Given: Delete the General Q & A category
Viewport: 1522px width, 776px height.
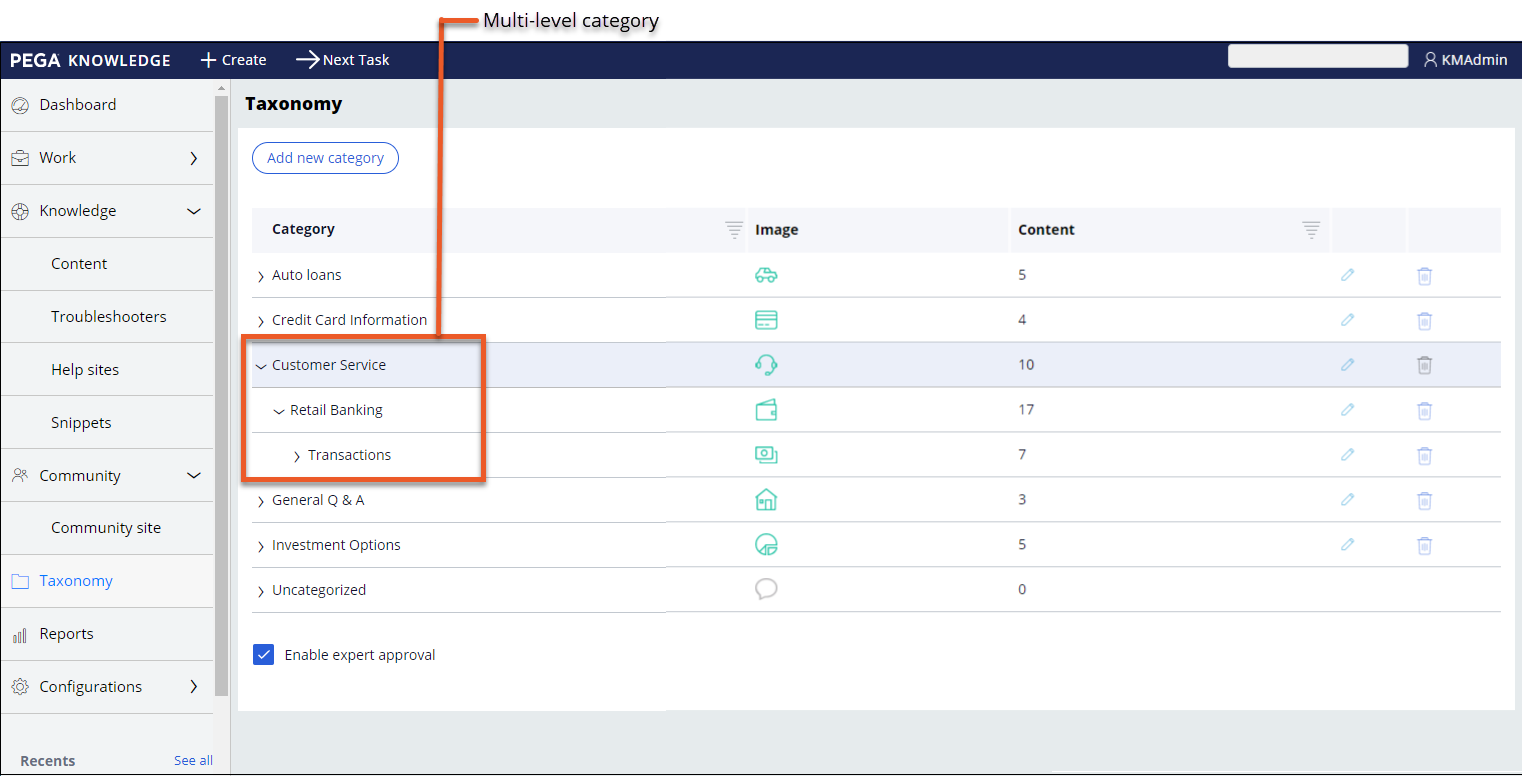Looking at the screenshot, I should [1424, 501].
